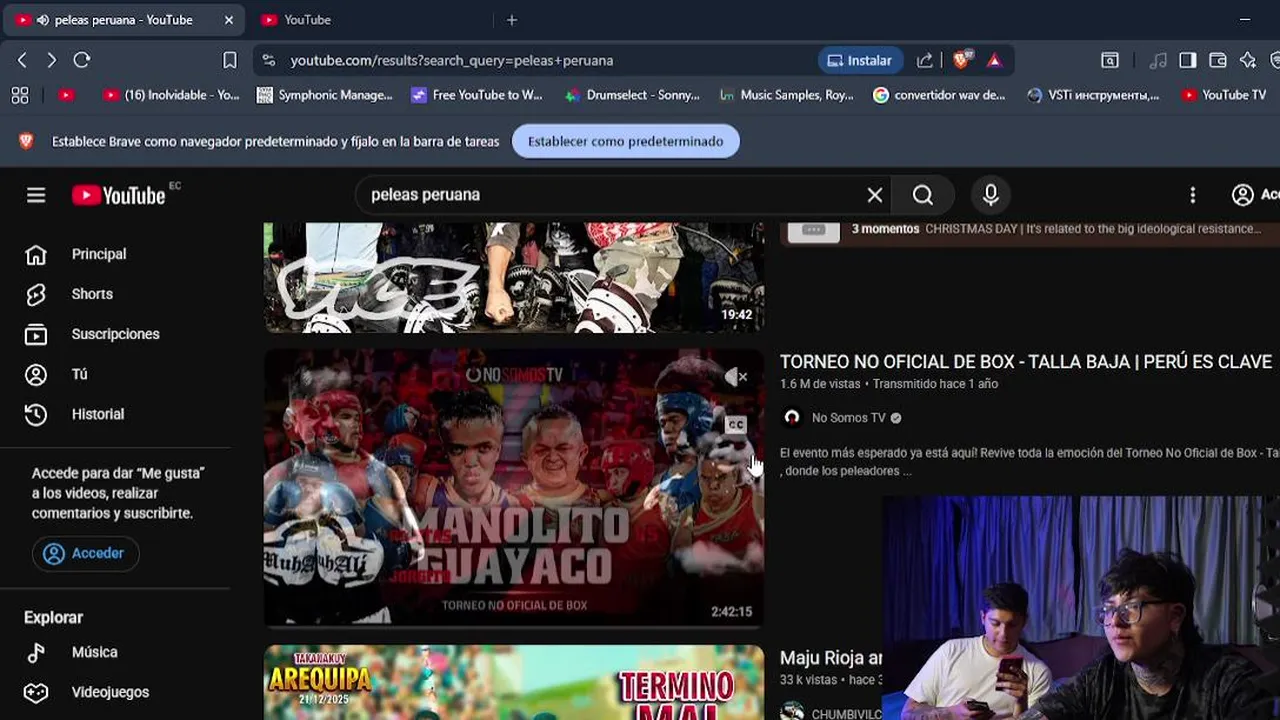Open the Maju Rioja video title
The height and width of the screenshot is (720, 1280).
(831, 658)
